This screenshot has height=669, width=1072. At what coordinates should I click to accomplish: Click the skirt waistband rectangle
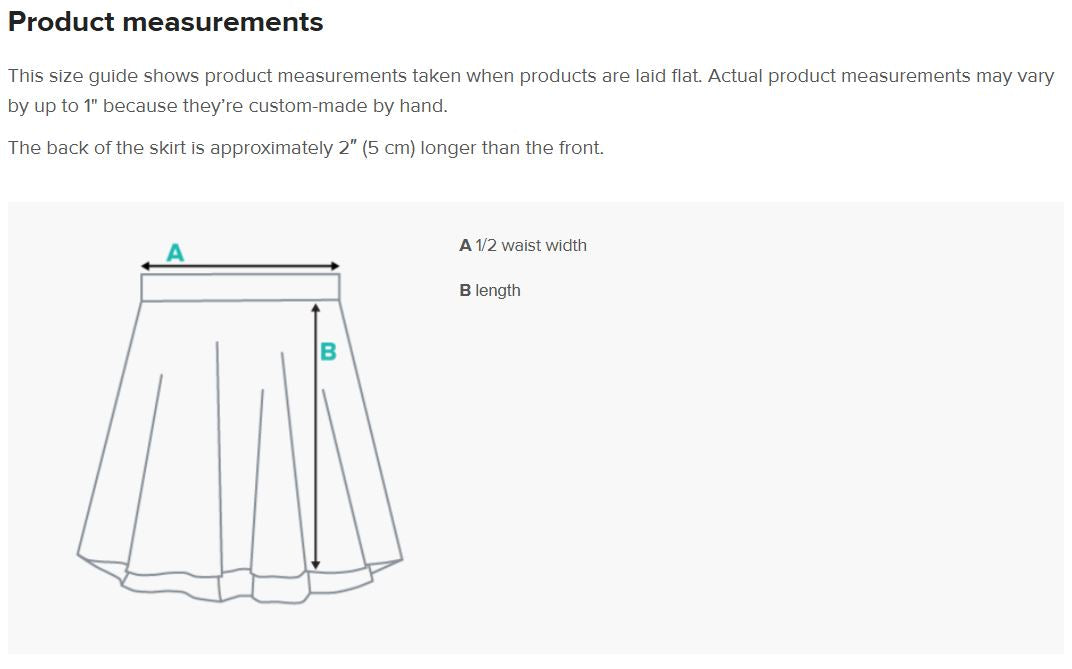click(240, 288)
